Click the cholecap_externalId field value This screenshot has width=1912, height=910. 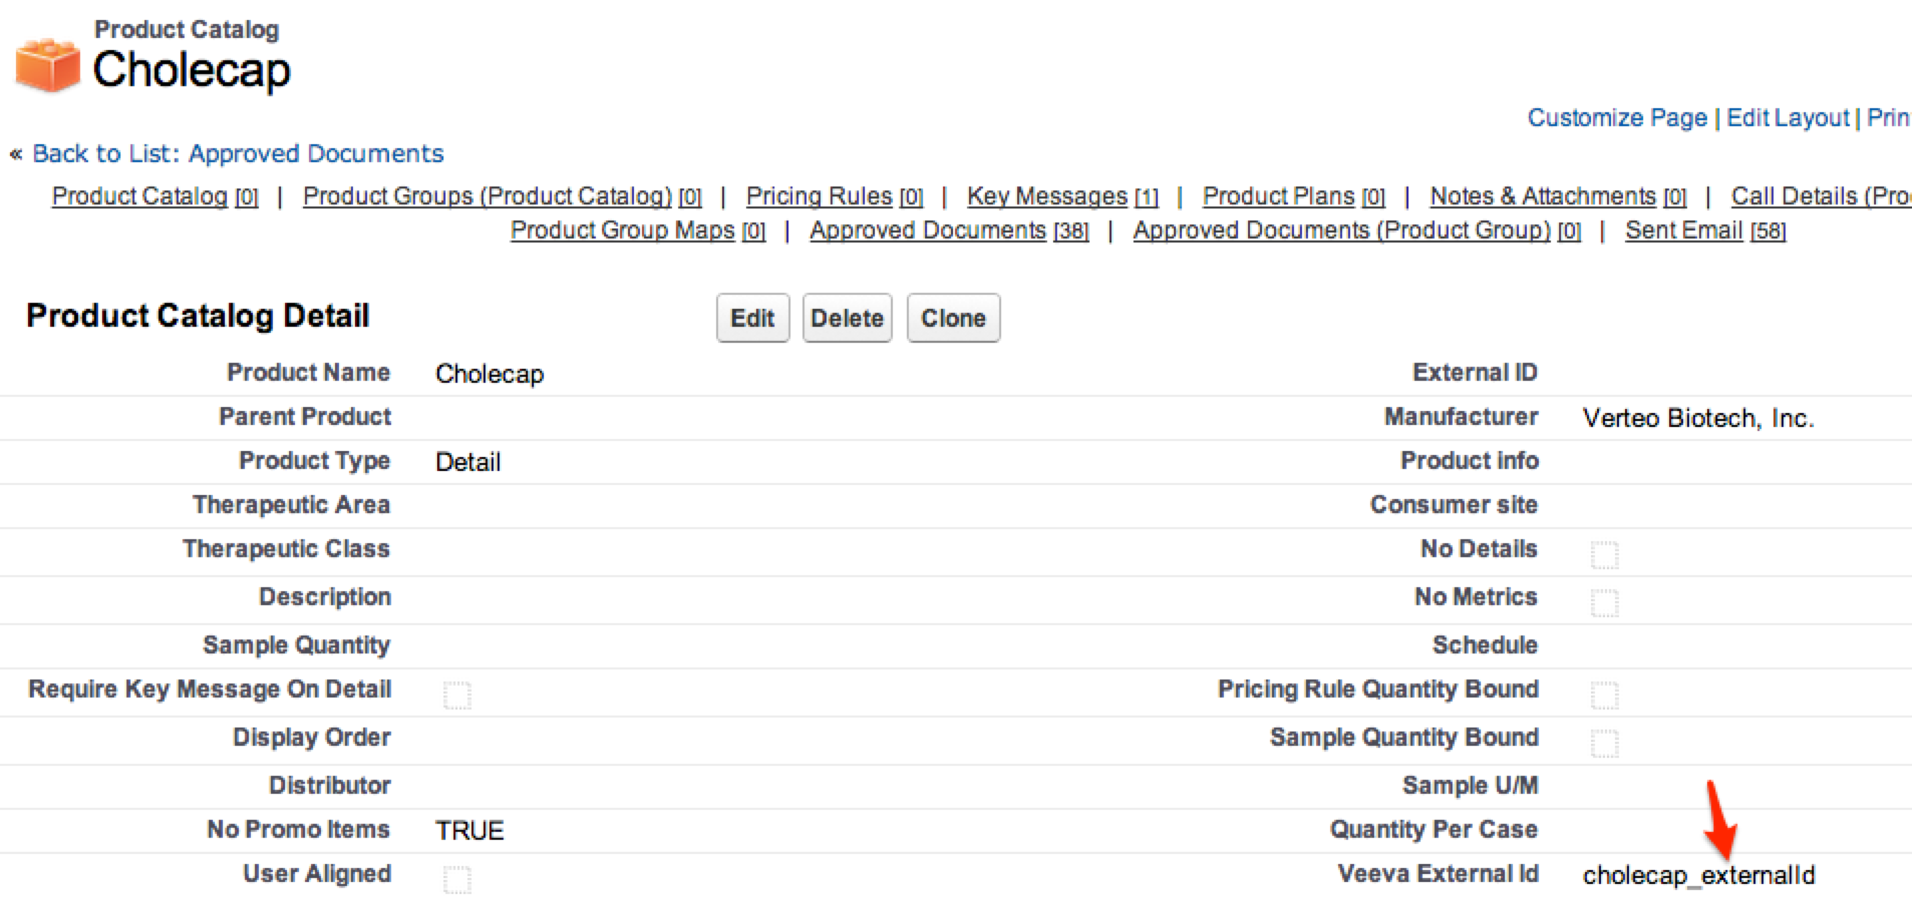tap(1697, 875)
